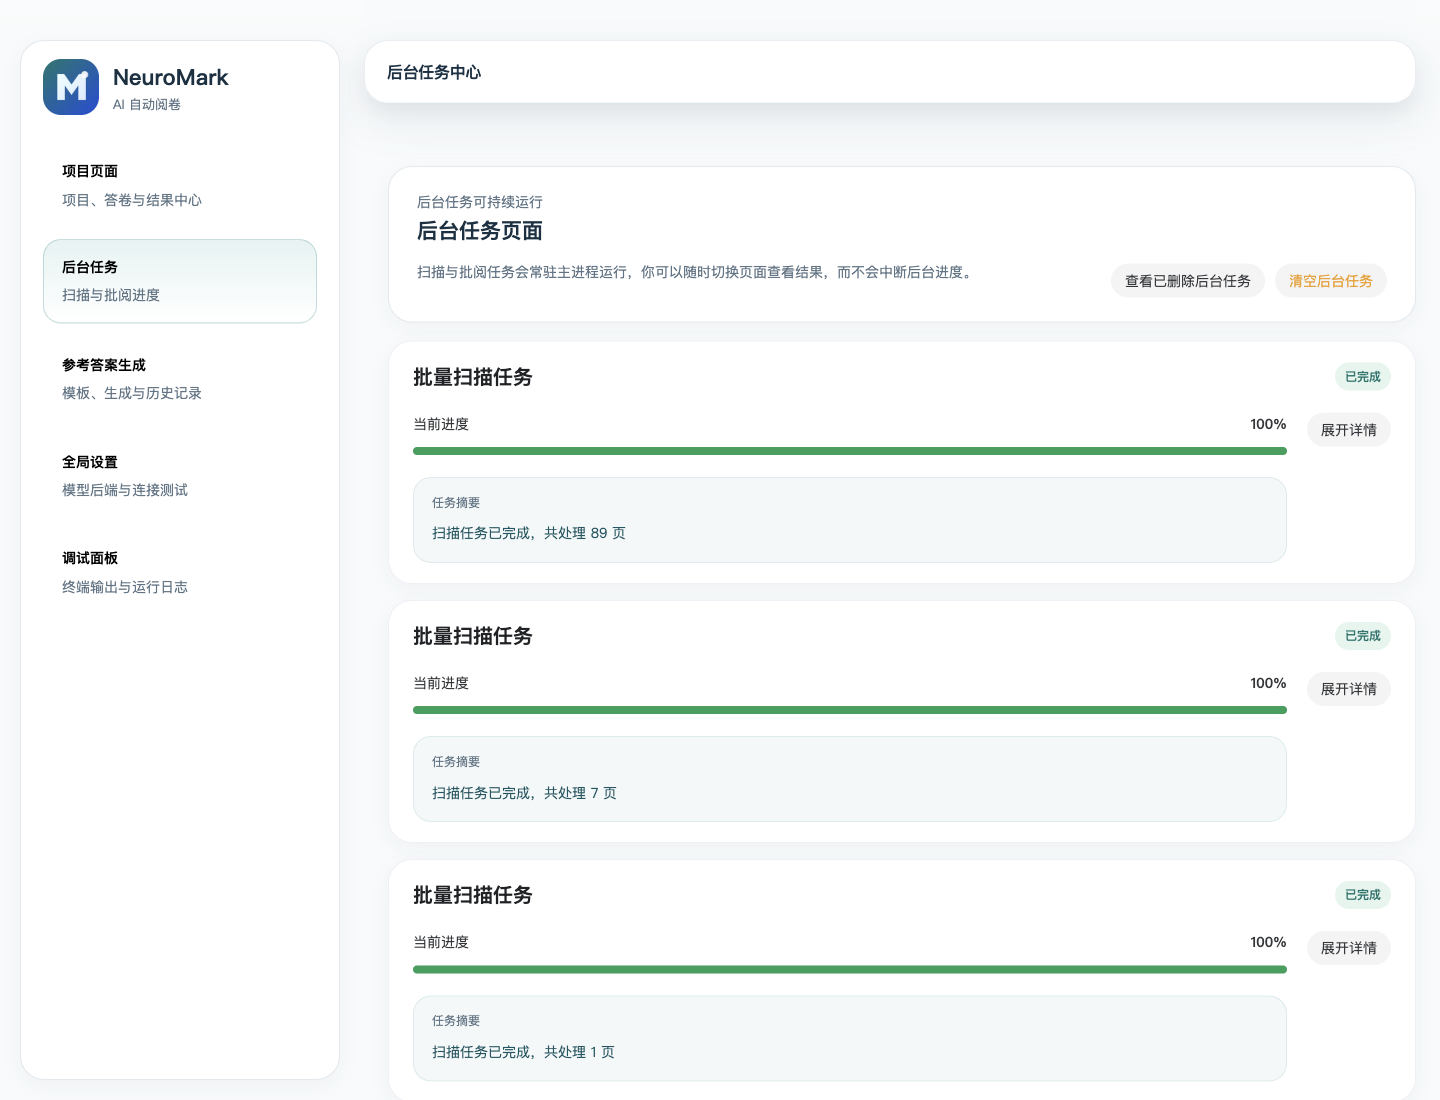Click the 后台任务可持续运行 caption

480,202
